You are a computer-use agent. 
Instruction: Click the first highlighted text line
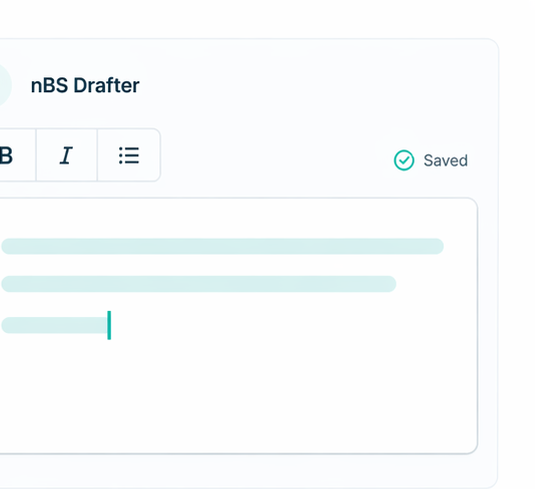tap(222, 246)
